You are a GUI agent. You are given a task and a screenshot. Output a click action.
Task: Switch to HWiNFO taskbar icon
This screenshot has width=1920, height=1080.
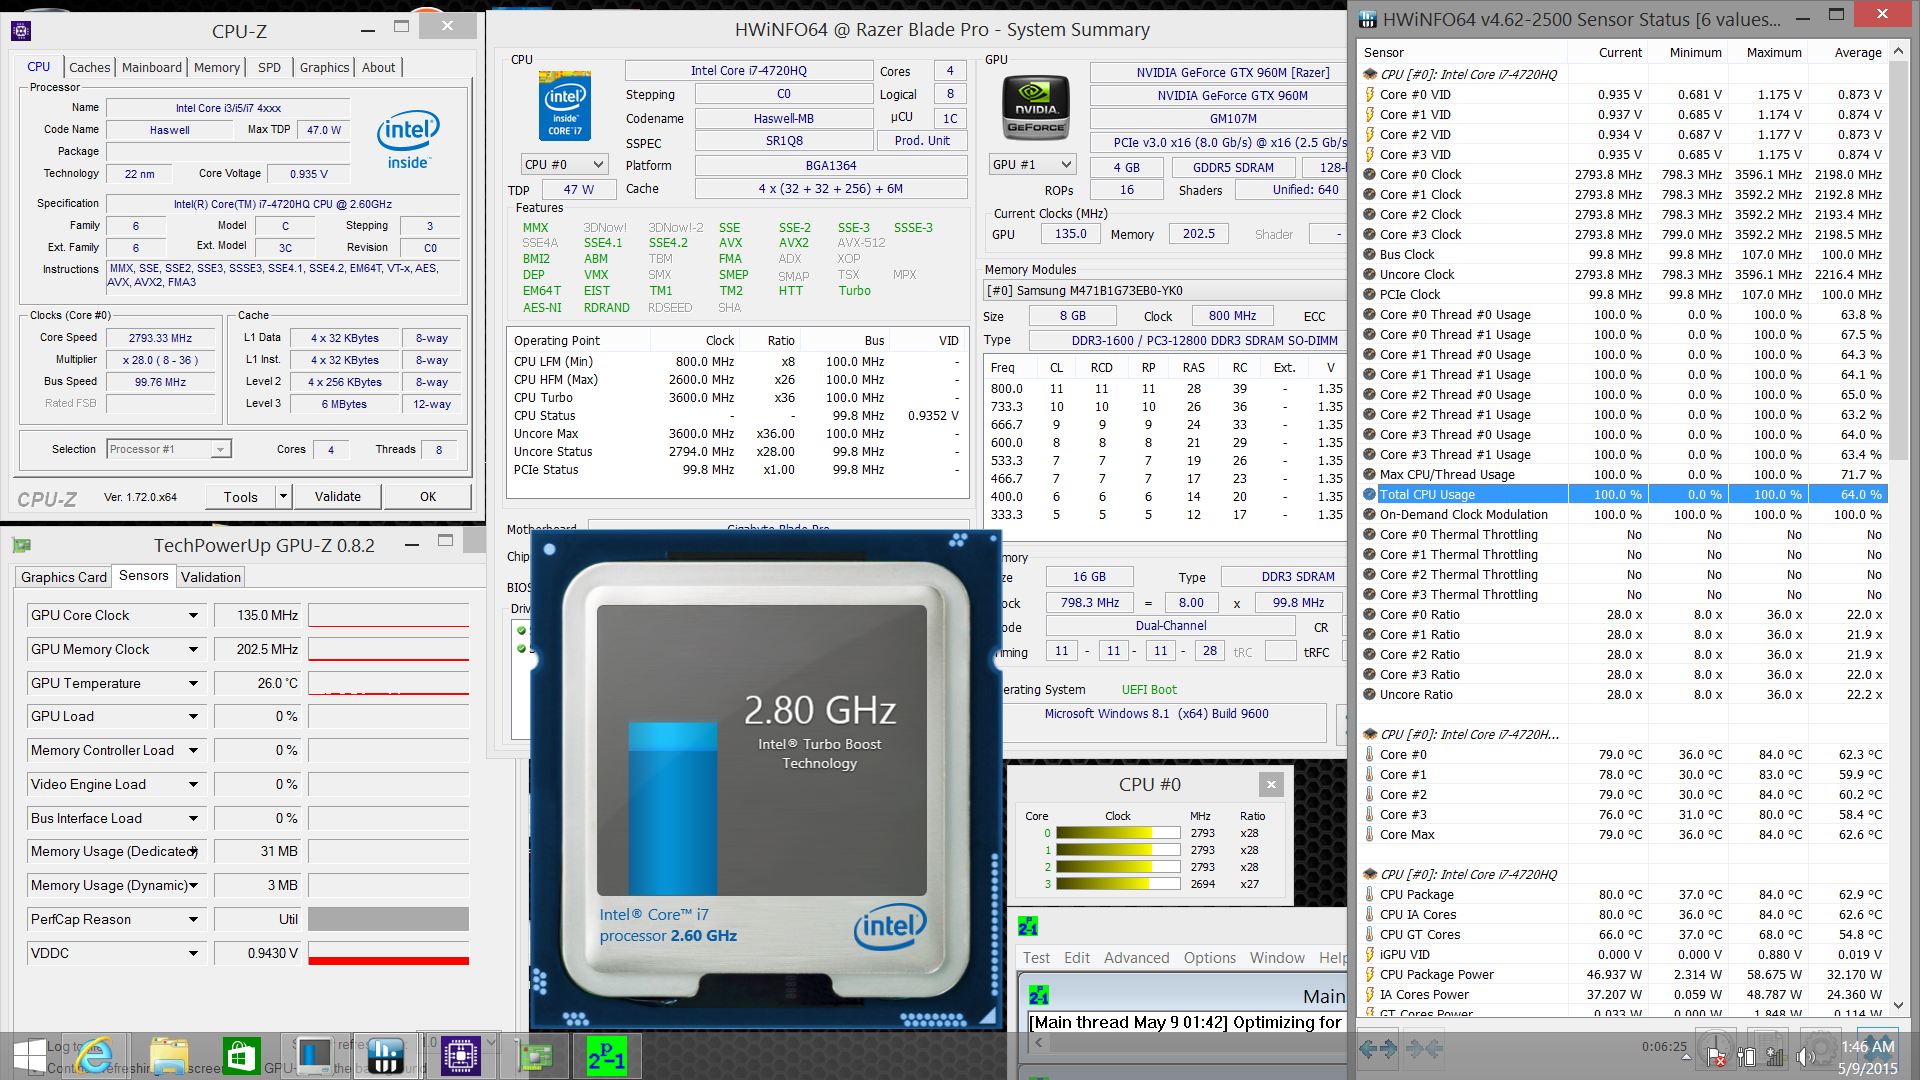tap(386, 1056)
